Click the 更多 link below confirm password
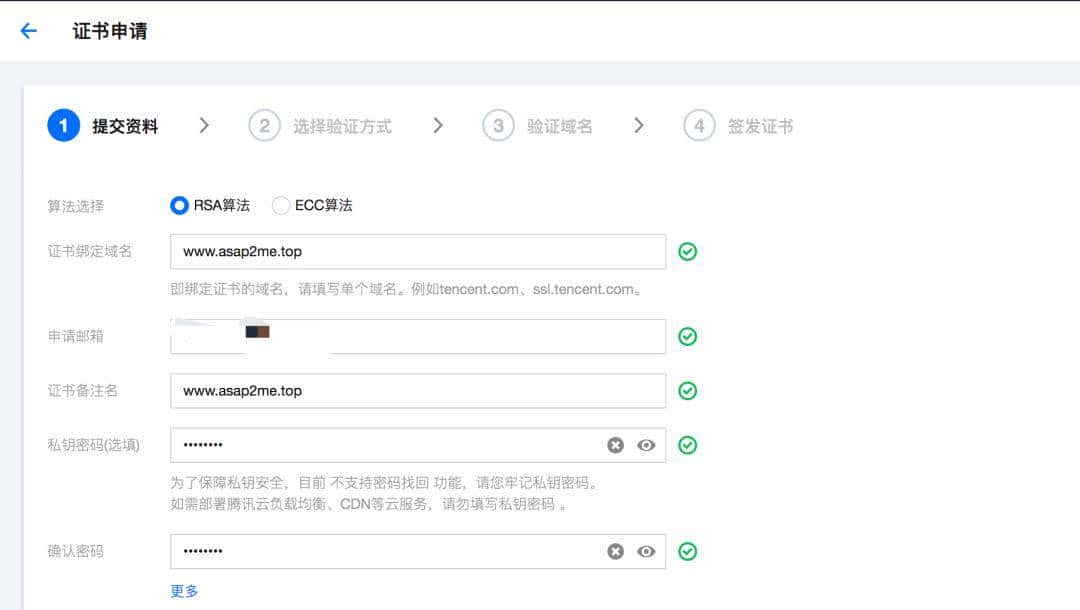 [x=183, y=591]
